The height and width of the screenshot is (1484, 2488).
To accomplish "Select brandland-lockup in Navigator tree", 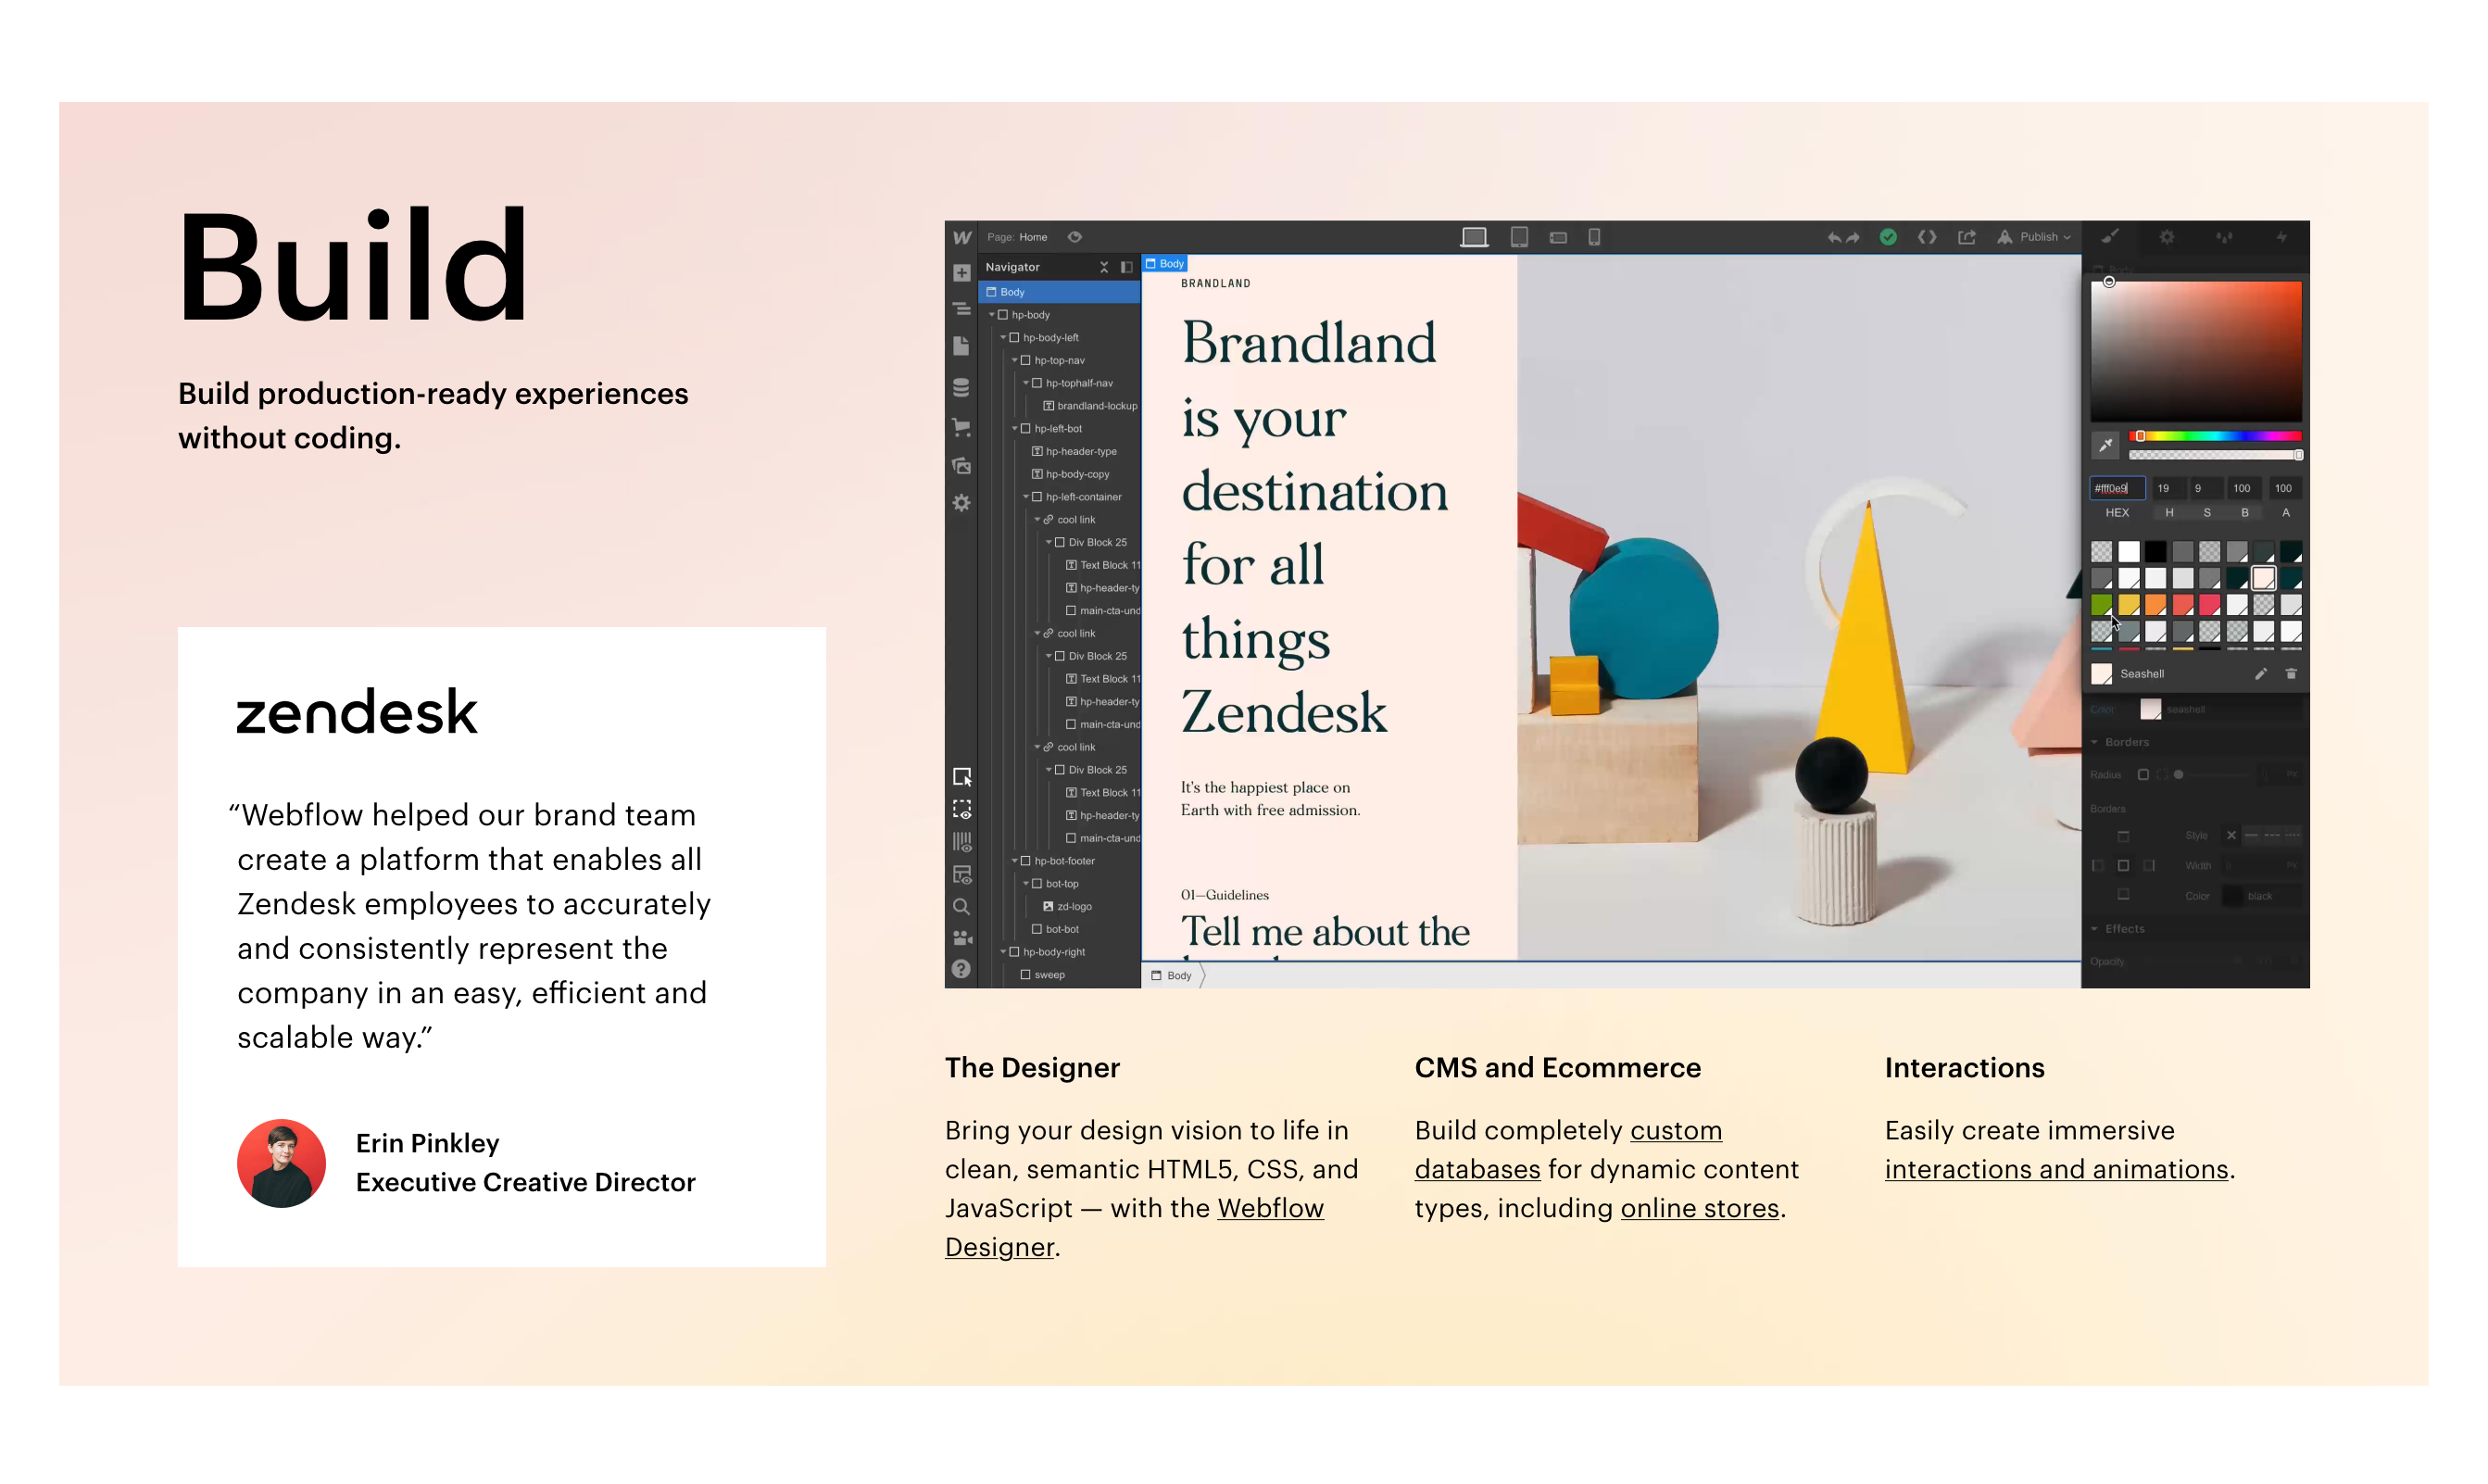I will tap(1089, 406).
